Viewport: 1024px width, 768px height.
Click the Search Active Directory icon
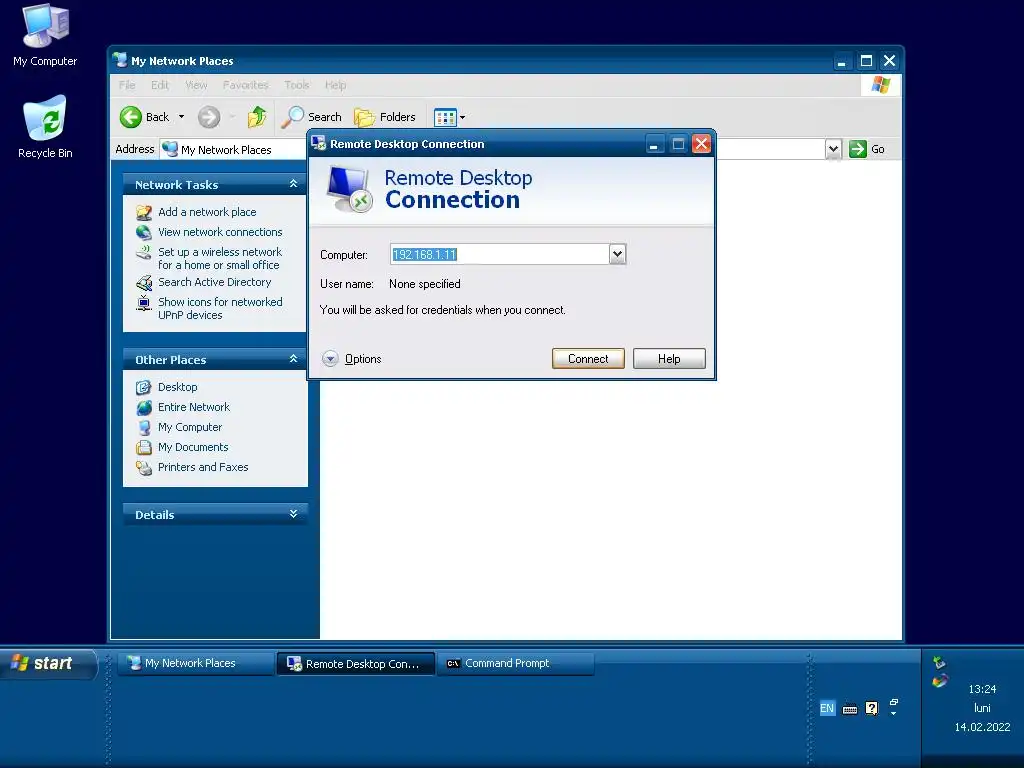coord(144,283)
